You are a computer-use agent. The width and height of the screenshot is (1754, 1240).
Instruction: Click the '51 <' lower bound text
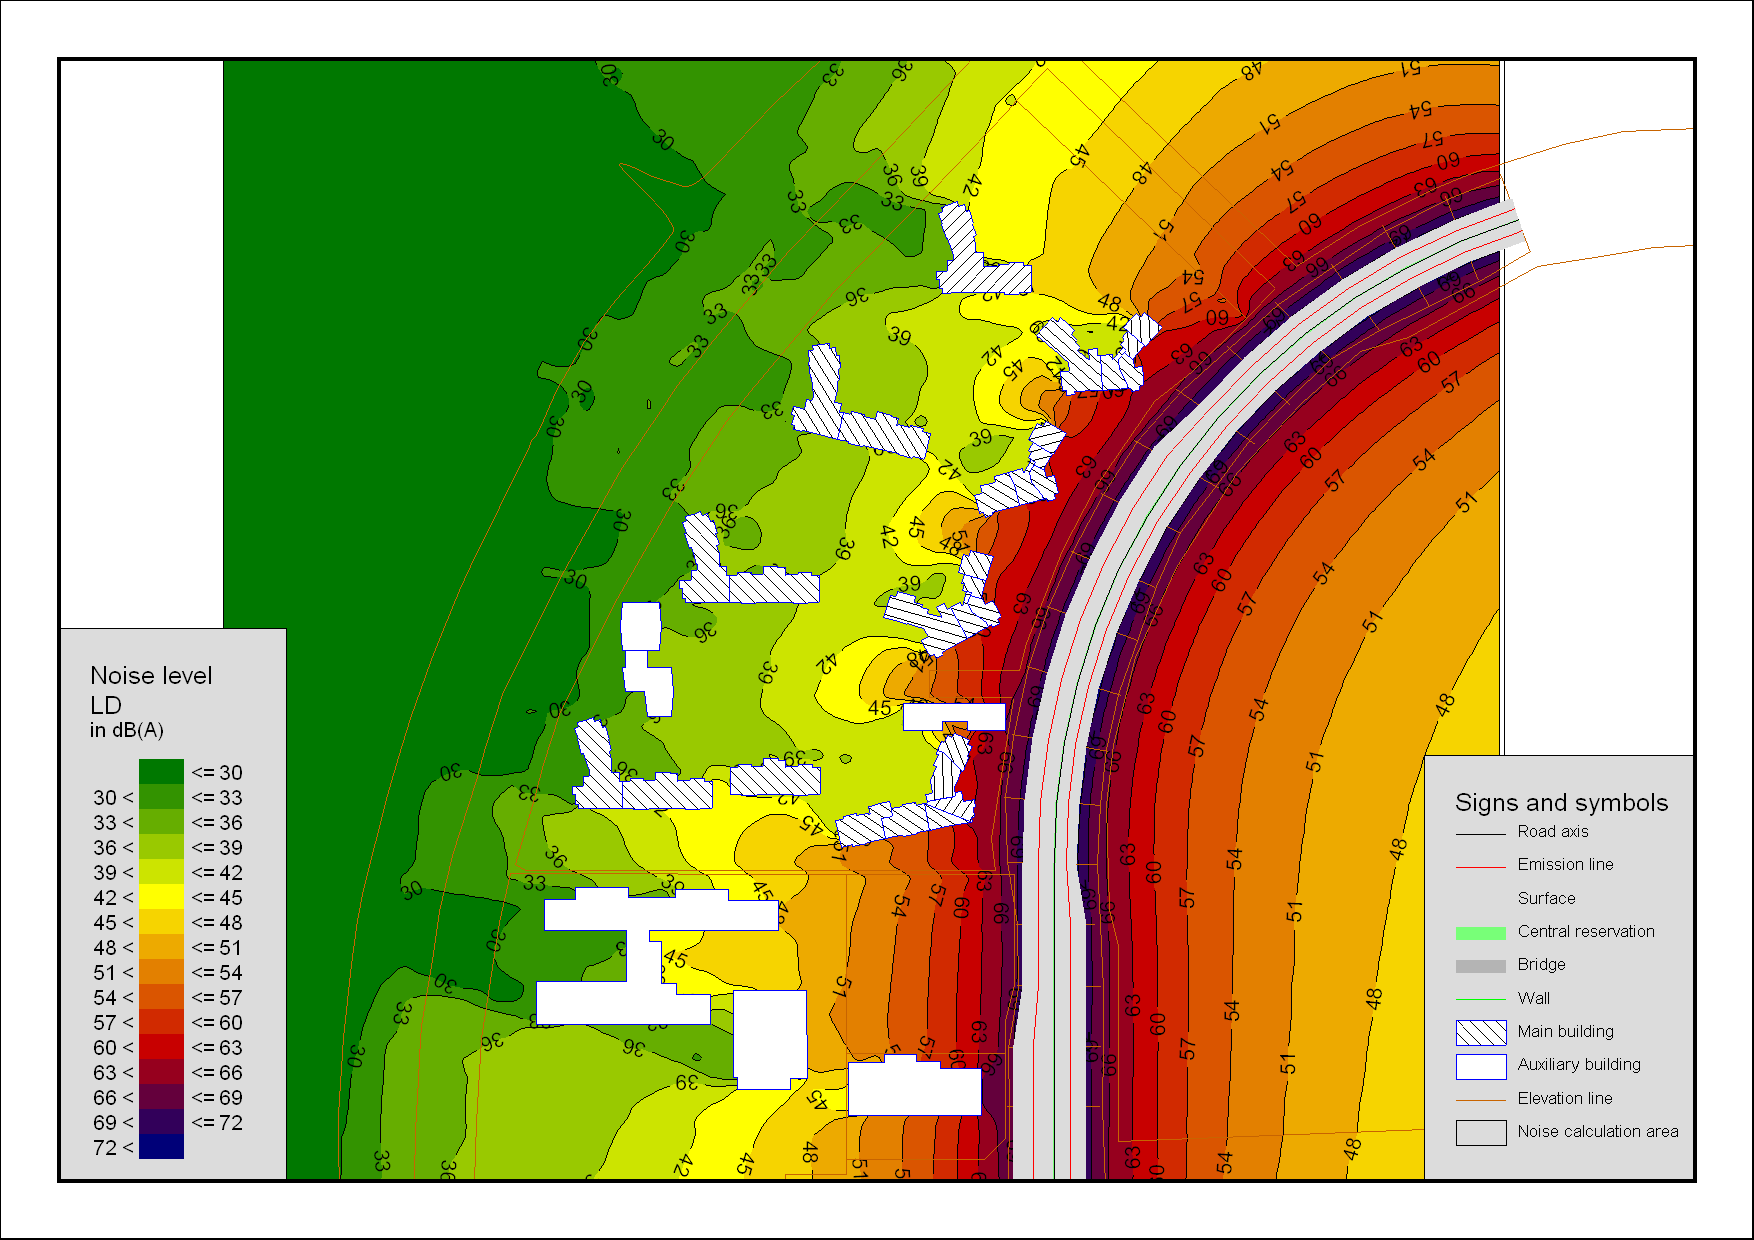click(113, 973)
